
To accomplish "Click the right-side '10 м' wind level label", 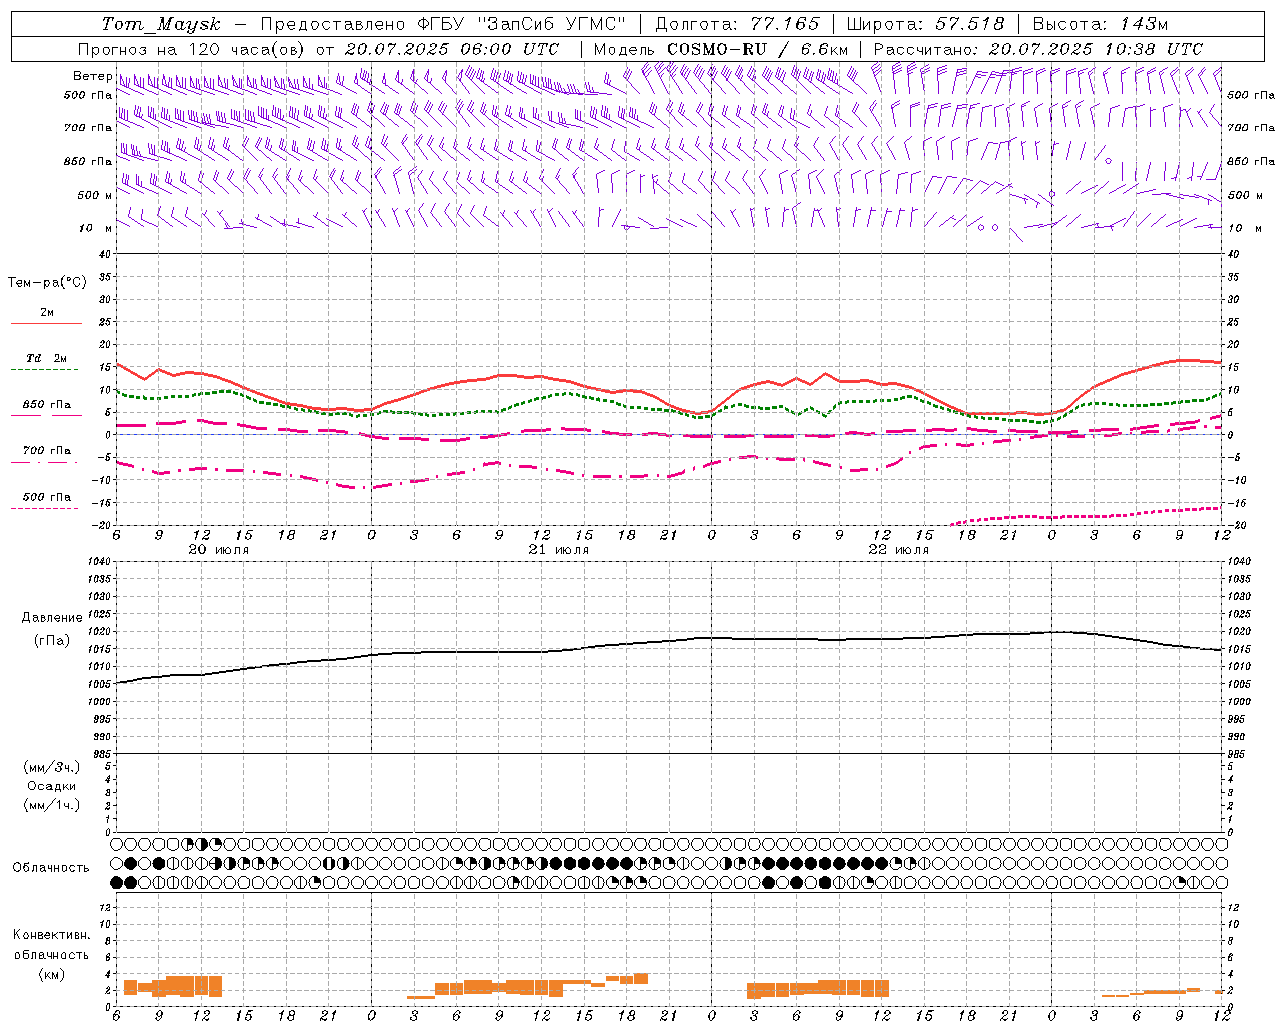I will pyautogui.click(x=1245, y=228).
